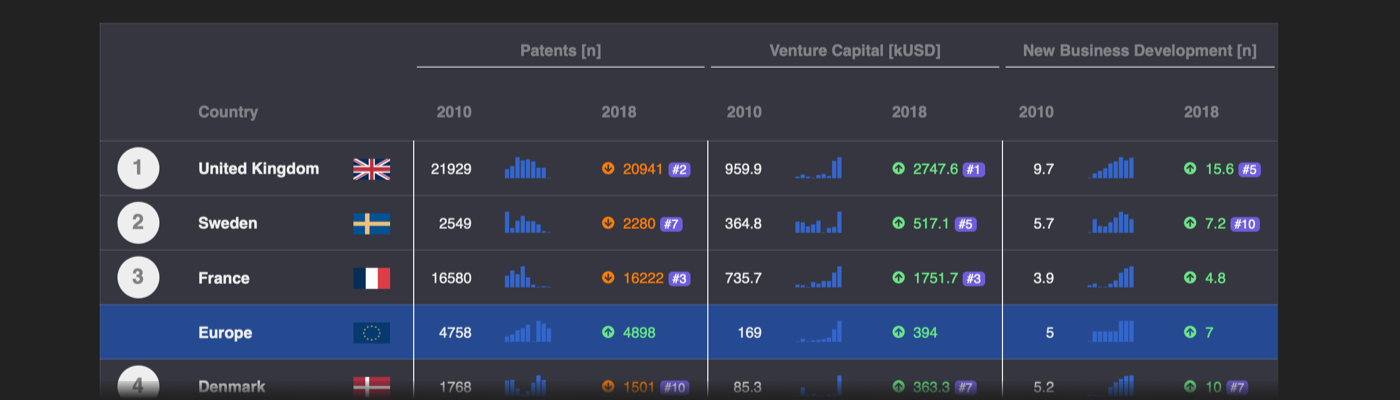Sort by the Patents column group header
This screenshot has height=400, width=1400.
(x=560, y=50)
